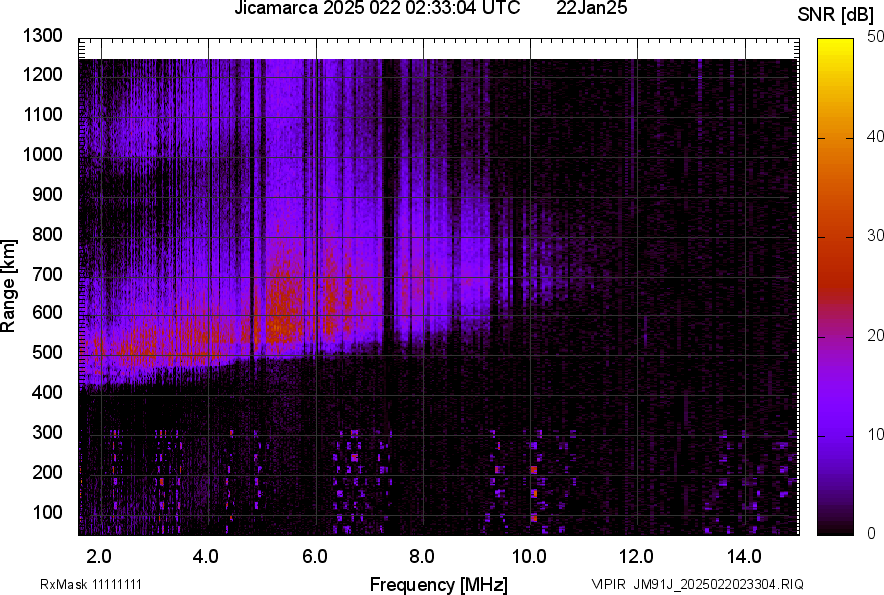Click the 1300 tick on range axis
884x595 pixels.
point(43,36)
